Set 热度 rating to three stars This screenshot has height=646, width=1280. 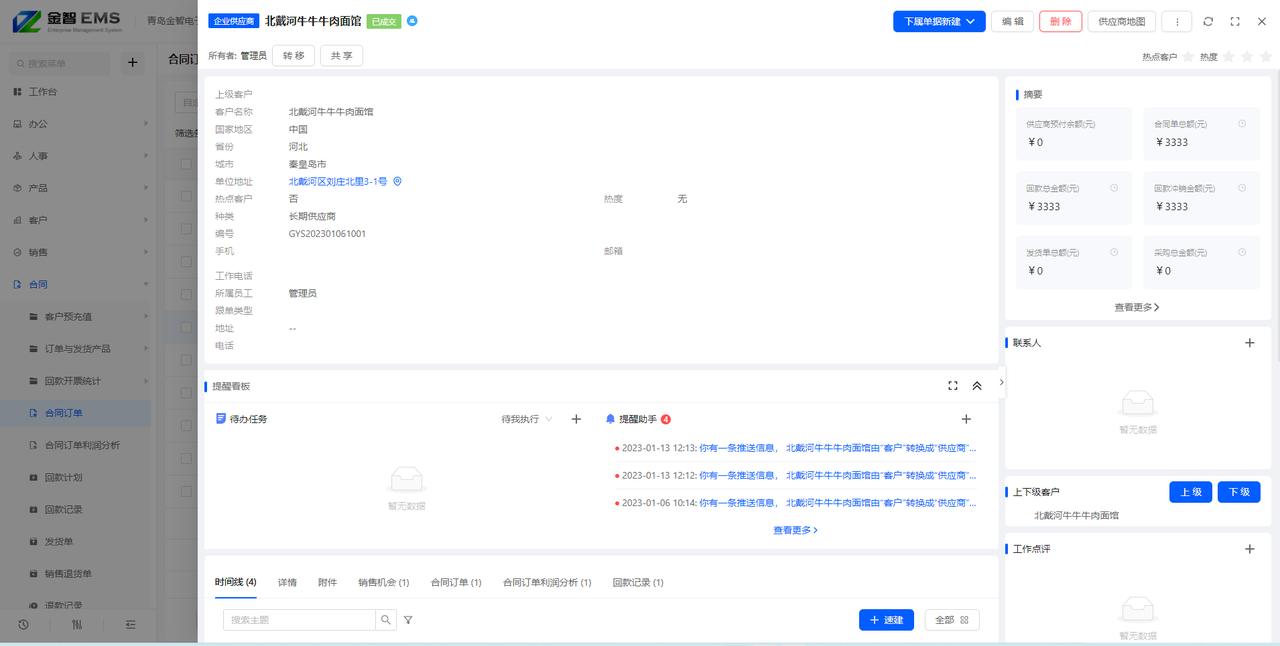coord(1266,57)
